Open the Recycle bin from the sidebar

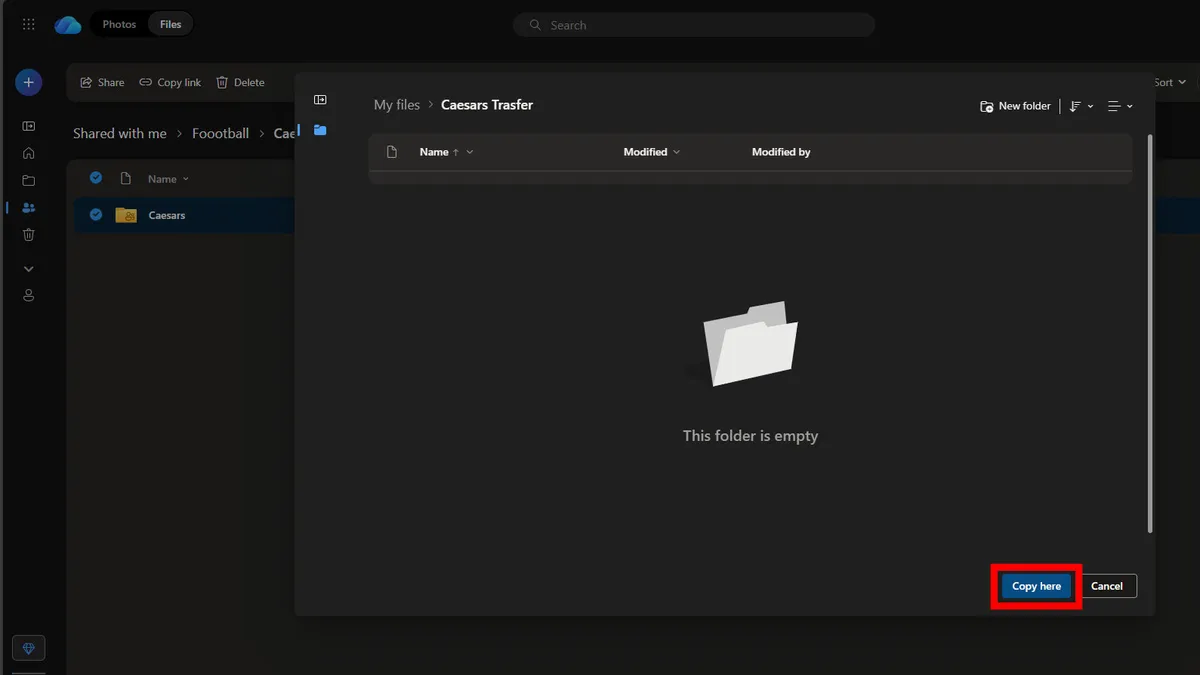tap(28, 234)
